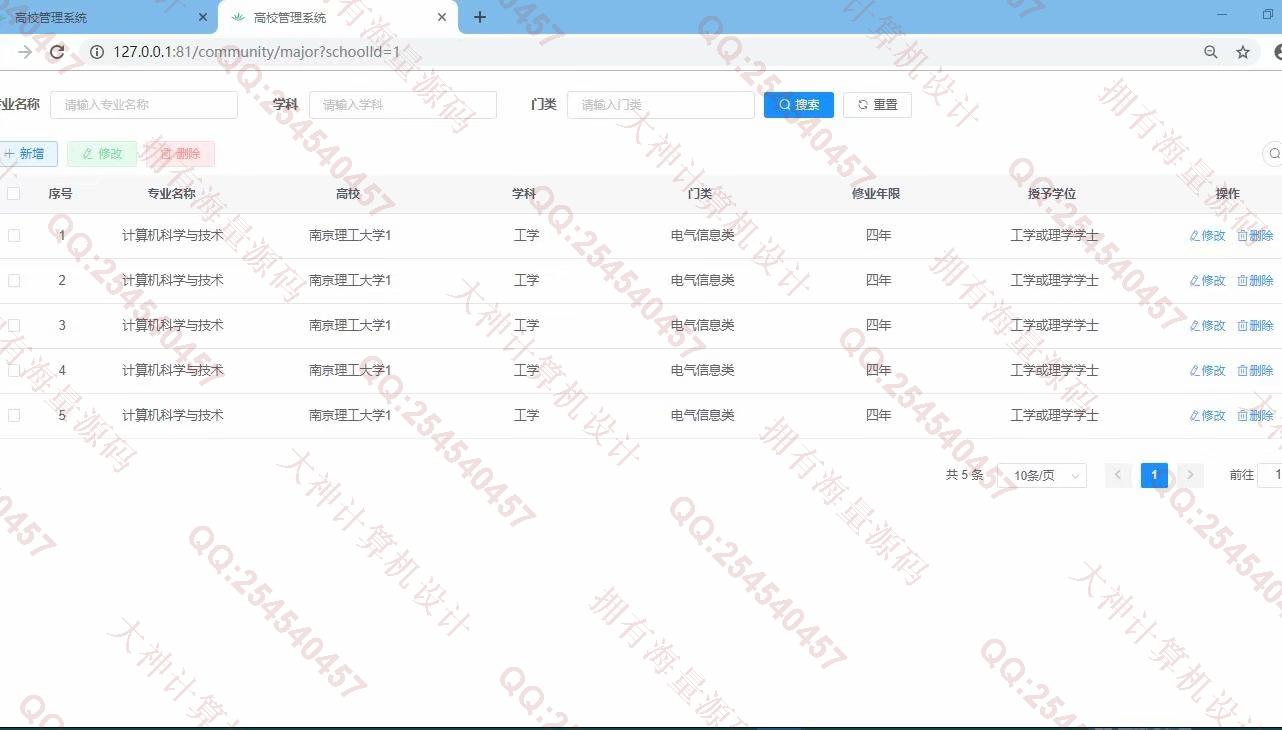1282x730 pixels.
Task: Go to previous page with left arrow
Action: click(1119, 476)
